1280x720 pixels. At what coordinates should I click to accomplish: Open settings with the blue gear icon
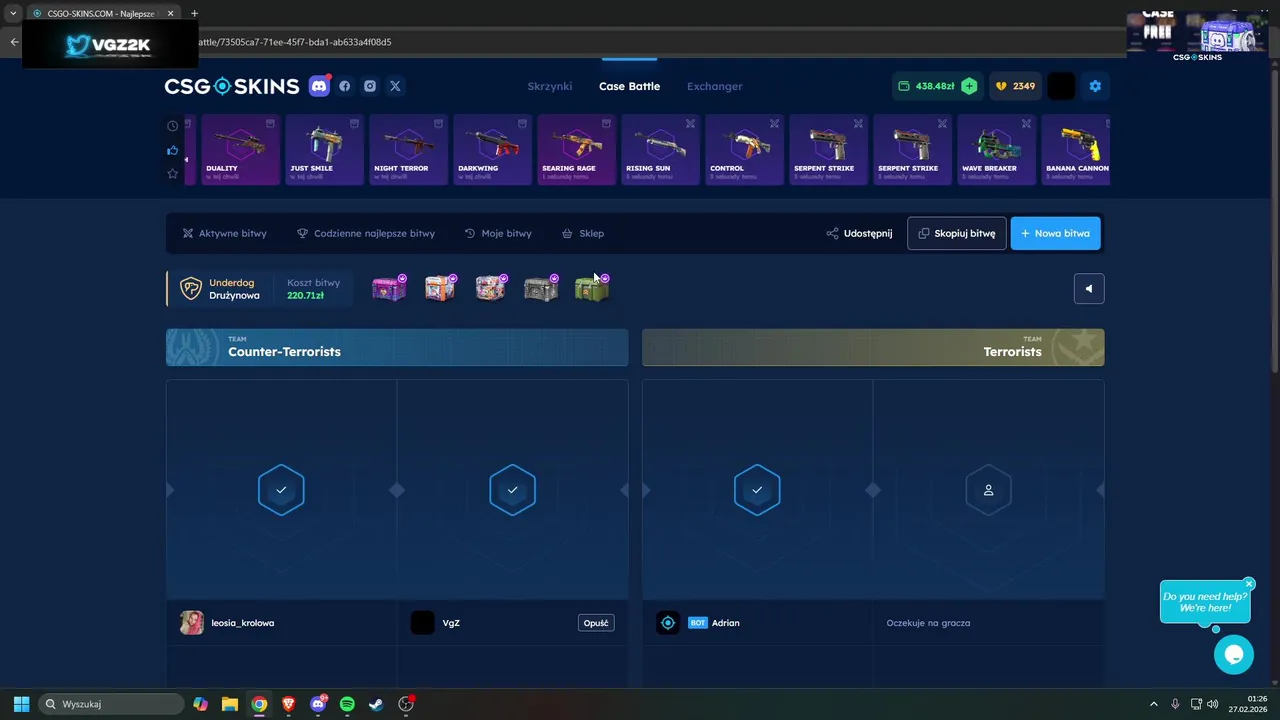[x=1095, y=86]
